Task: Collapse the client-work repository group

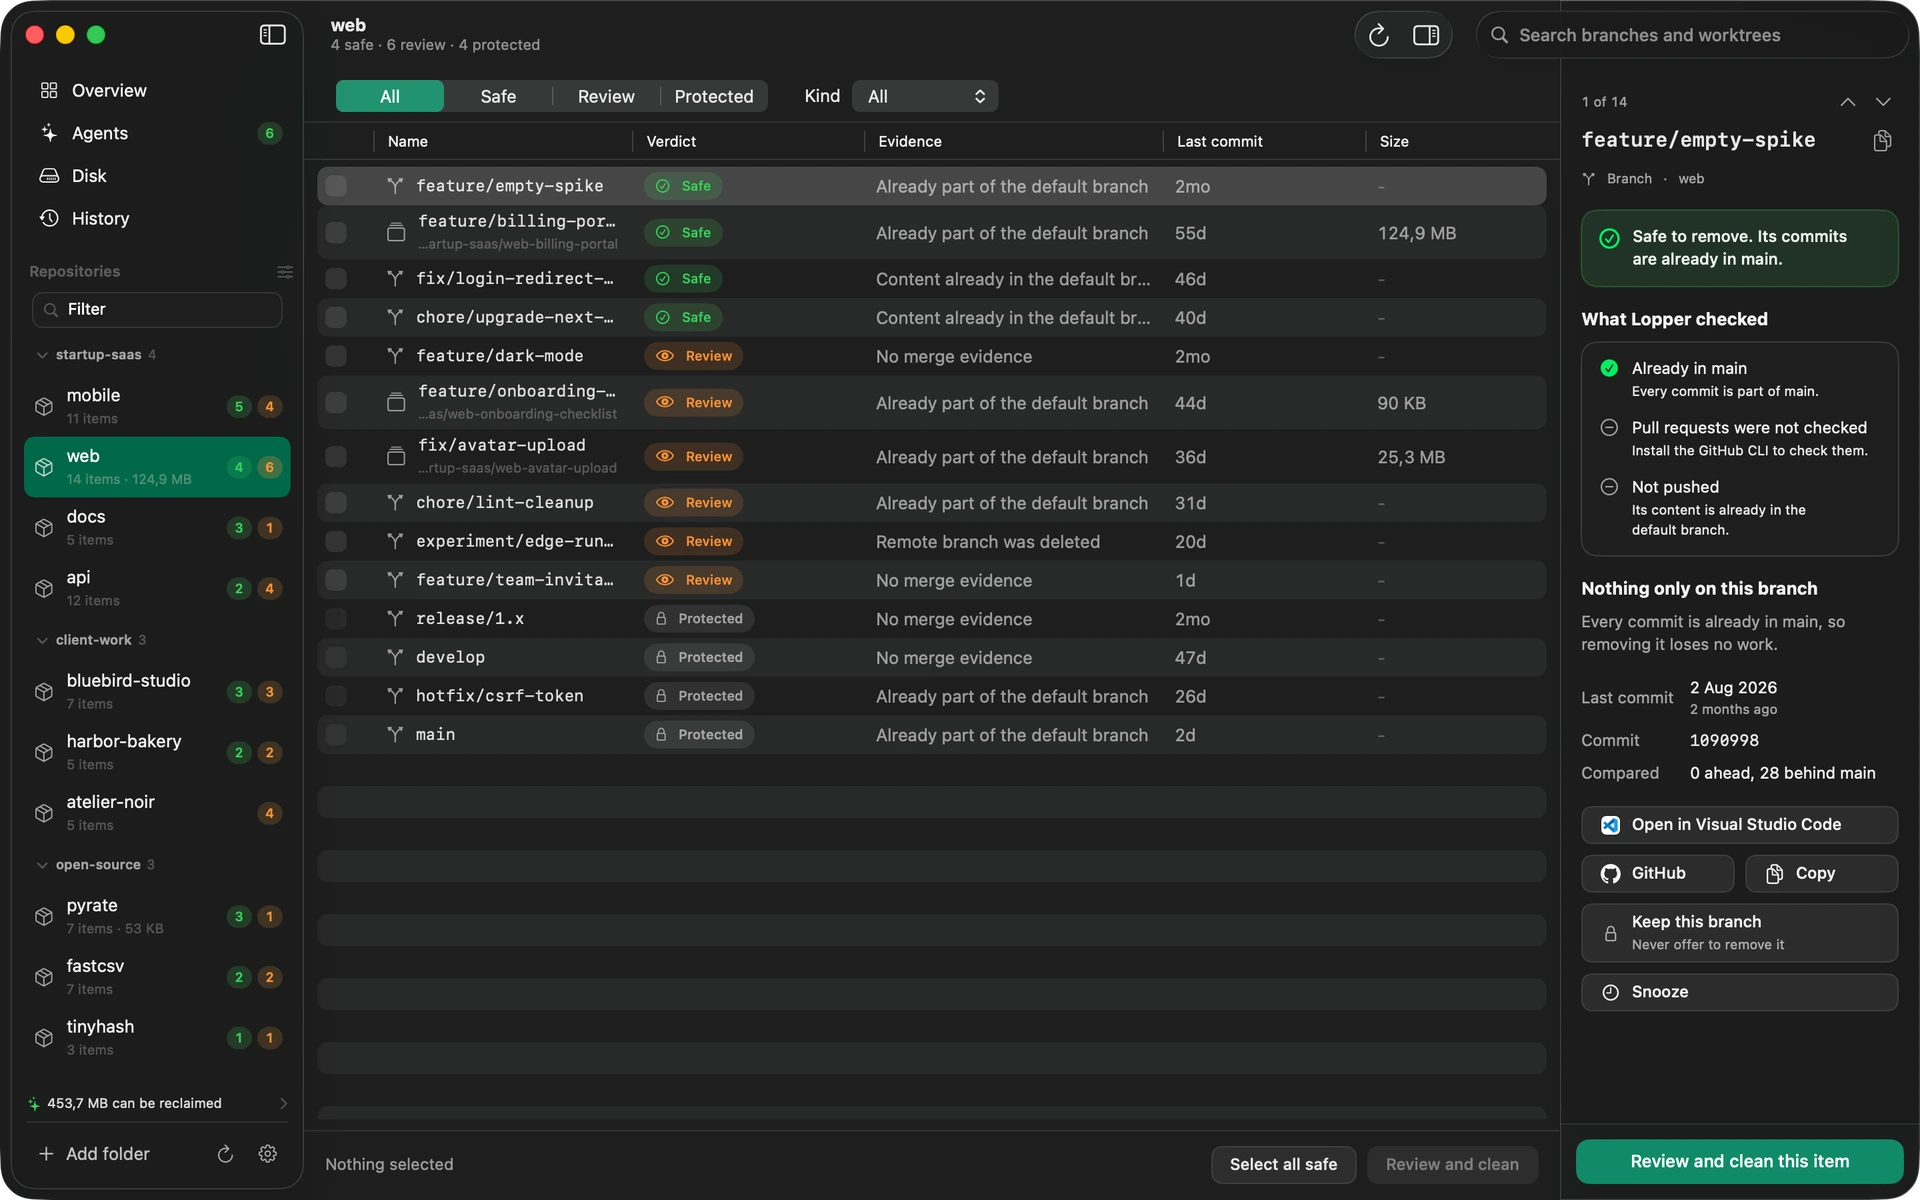Action: click(x=42, y=640)
